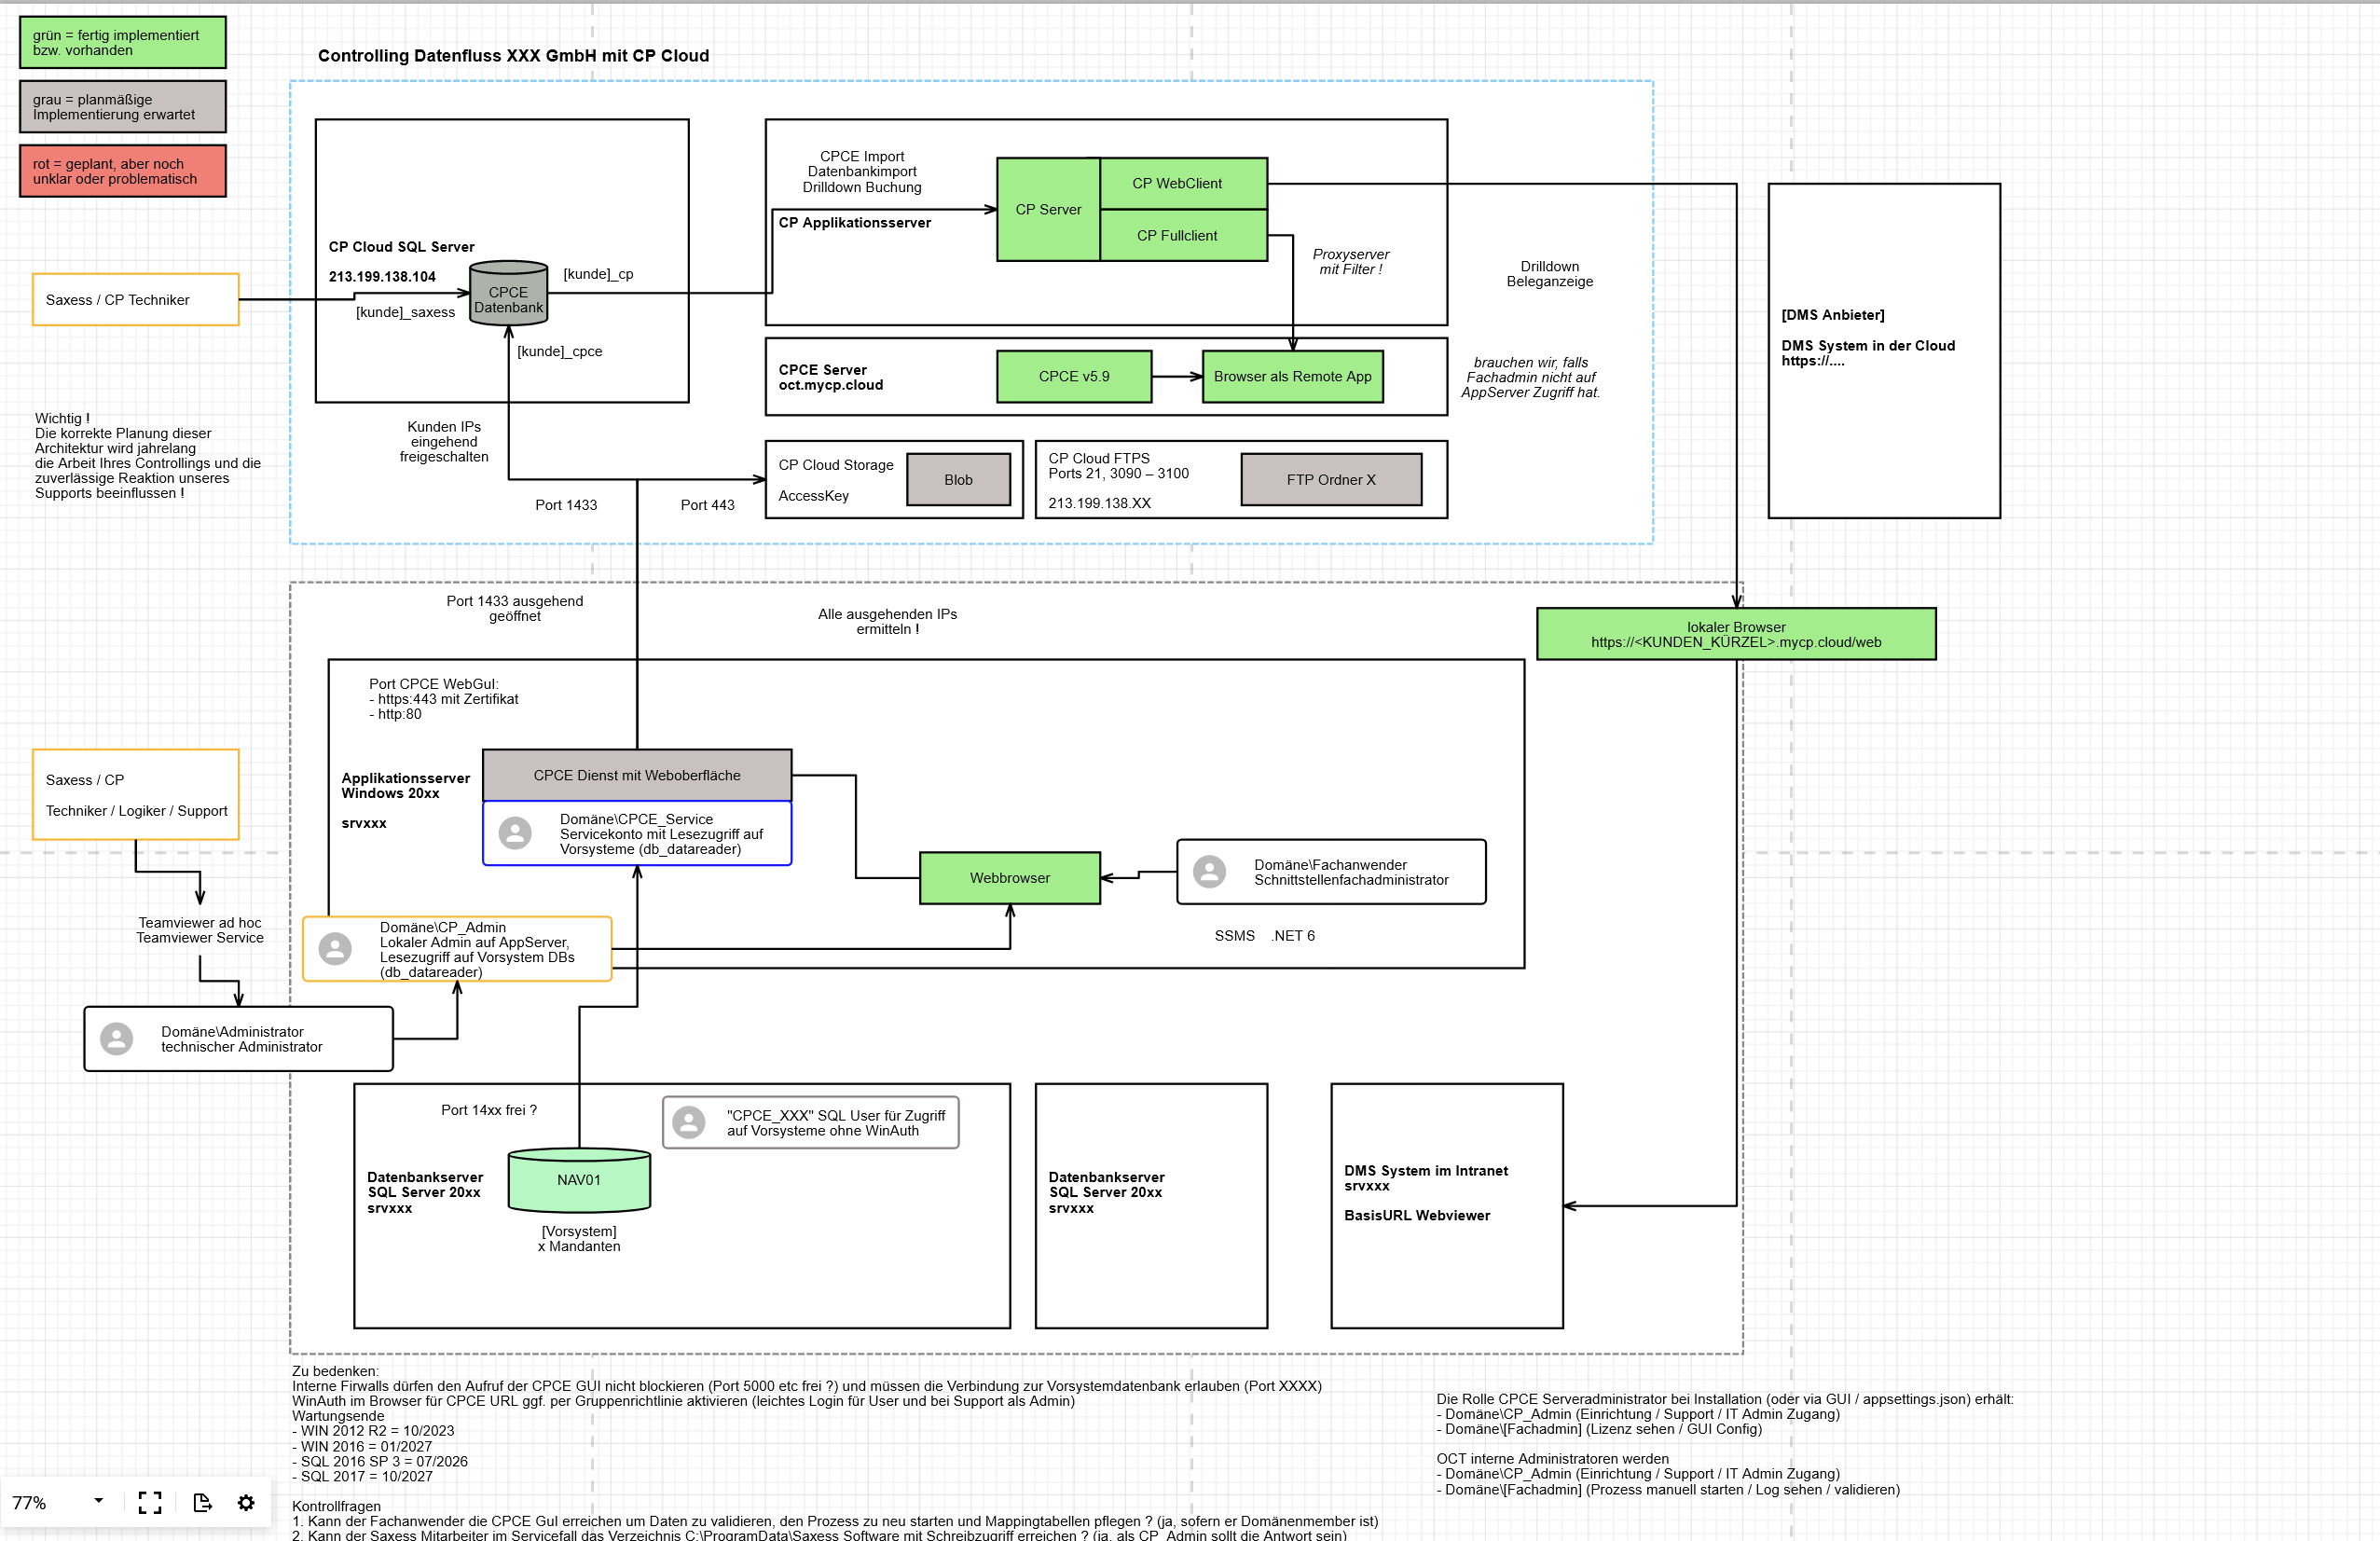Open the page export icon
The image size is (2380, 1541).
[202, 1502]
